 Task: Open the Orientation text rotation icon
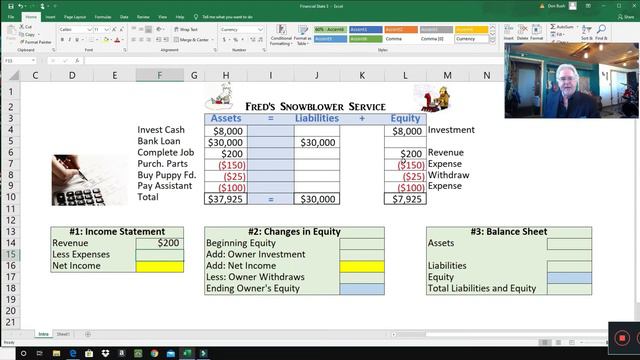point(159,29)
